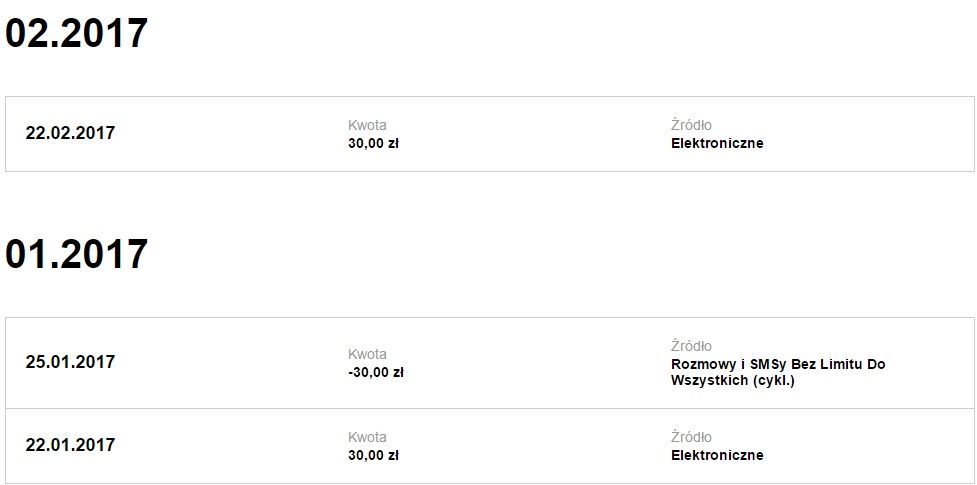Select the 22.02.2017 transaction date
Image resolution: width=977 pixels, height=485 pixels.
pyautogui.click(x=70, y=133)
